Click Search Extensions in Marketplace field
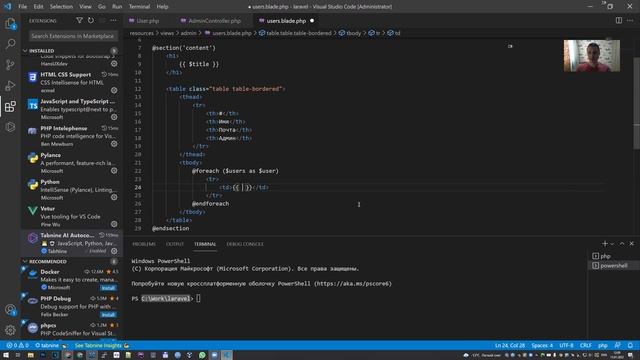This screenshot has width=640, height=360. [73, 36]
